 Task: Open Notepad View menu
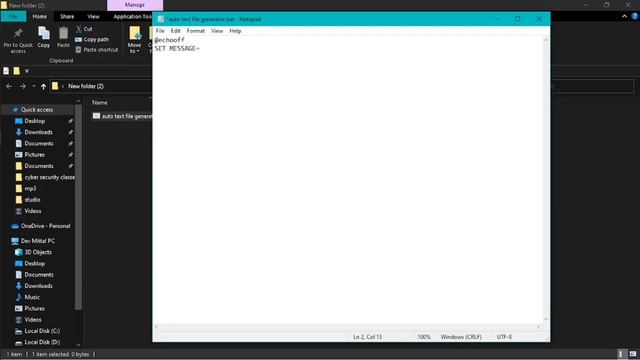[x=217, y=31]
